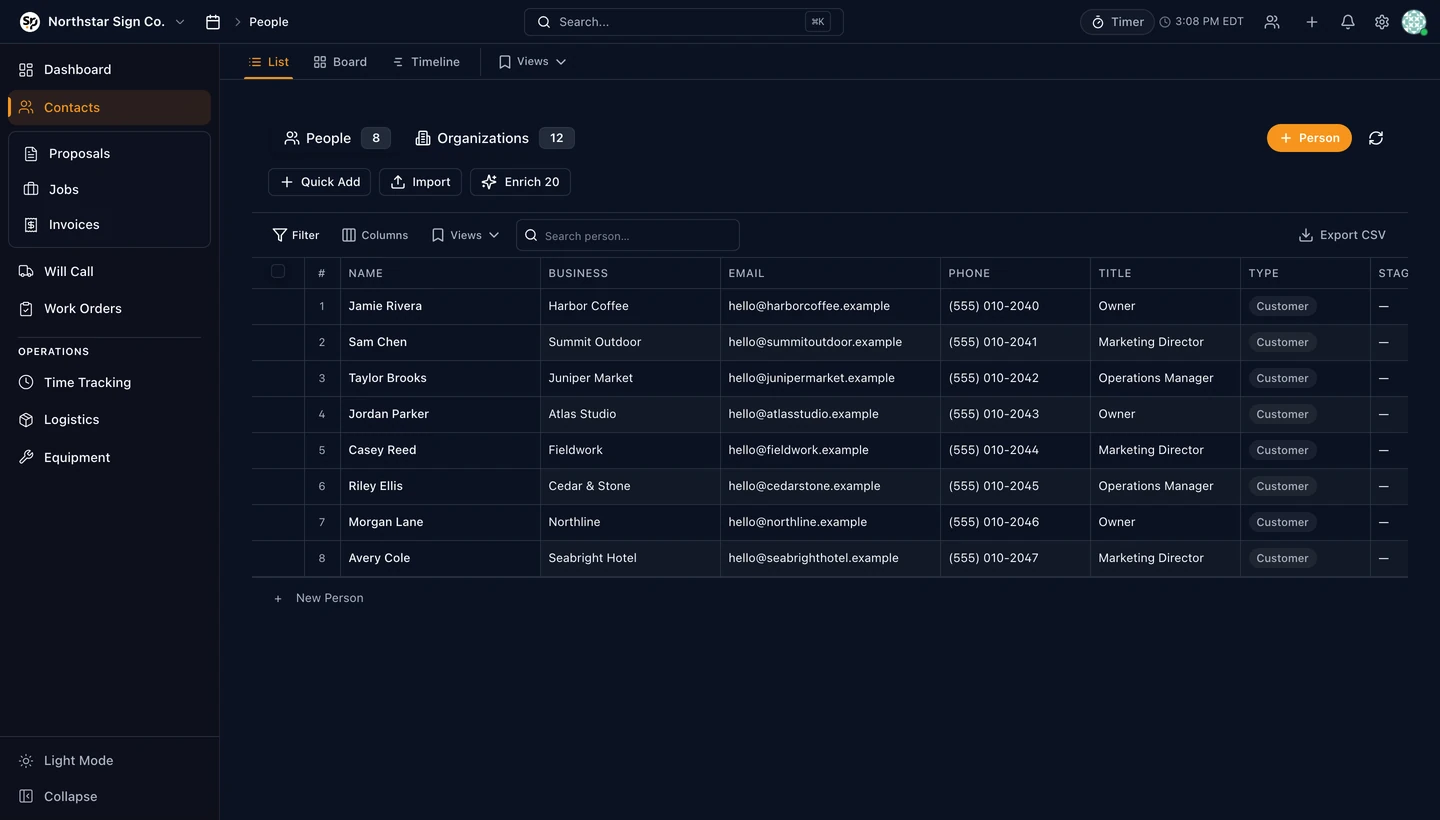Screen dimensions: 1440x820
Task: Click the global Search bar
Action: [x=684, y=22]
